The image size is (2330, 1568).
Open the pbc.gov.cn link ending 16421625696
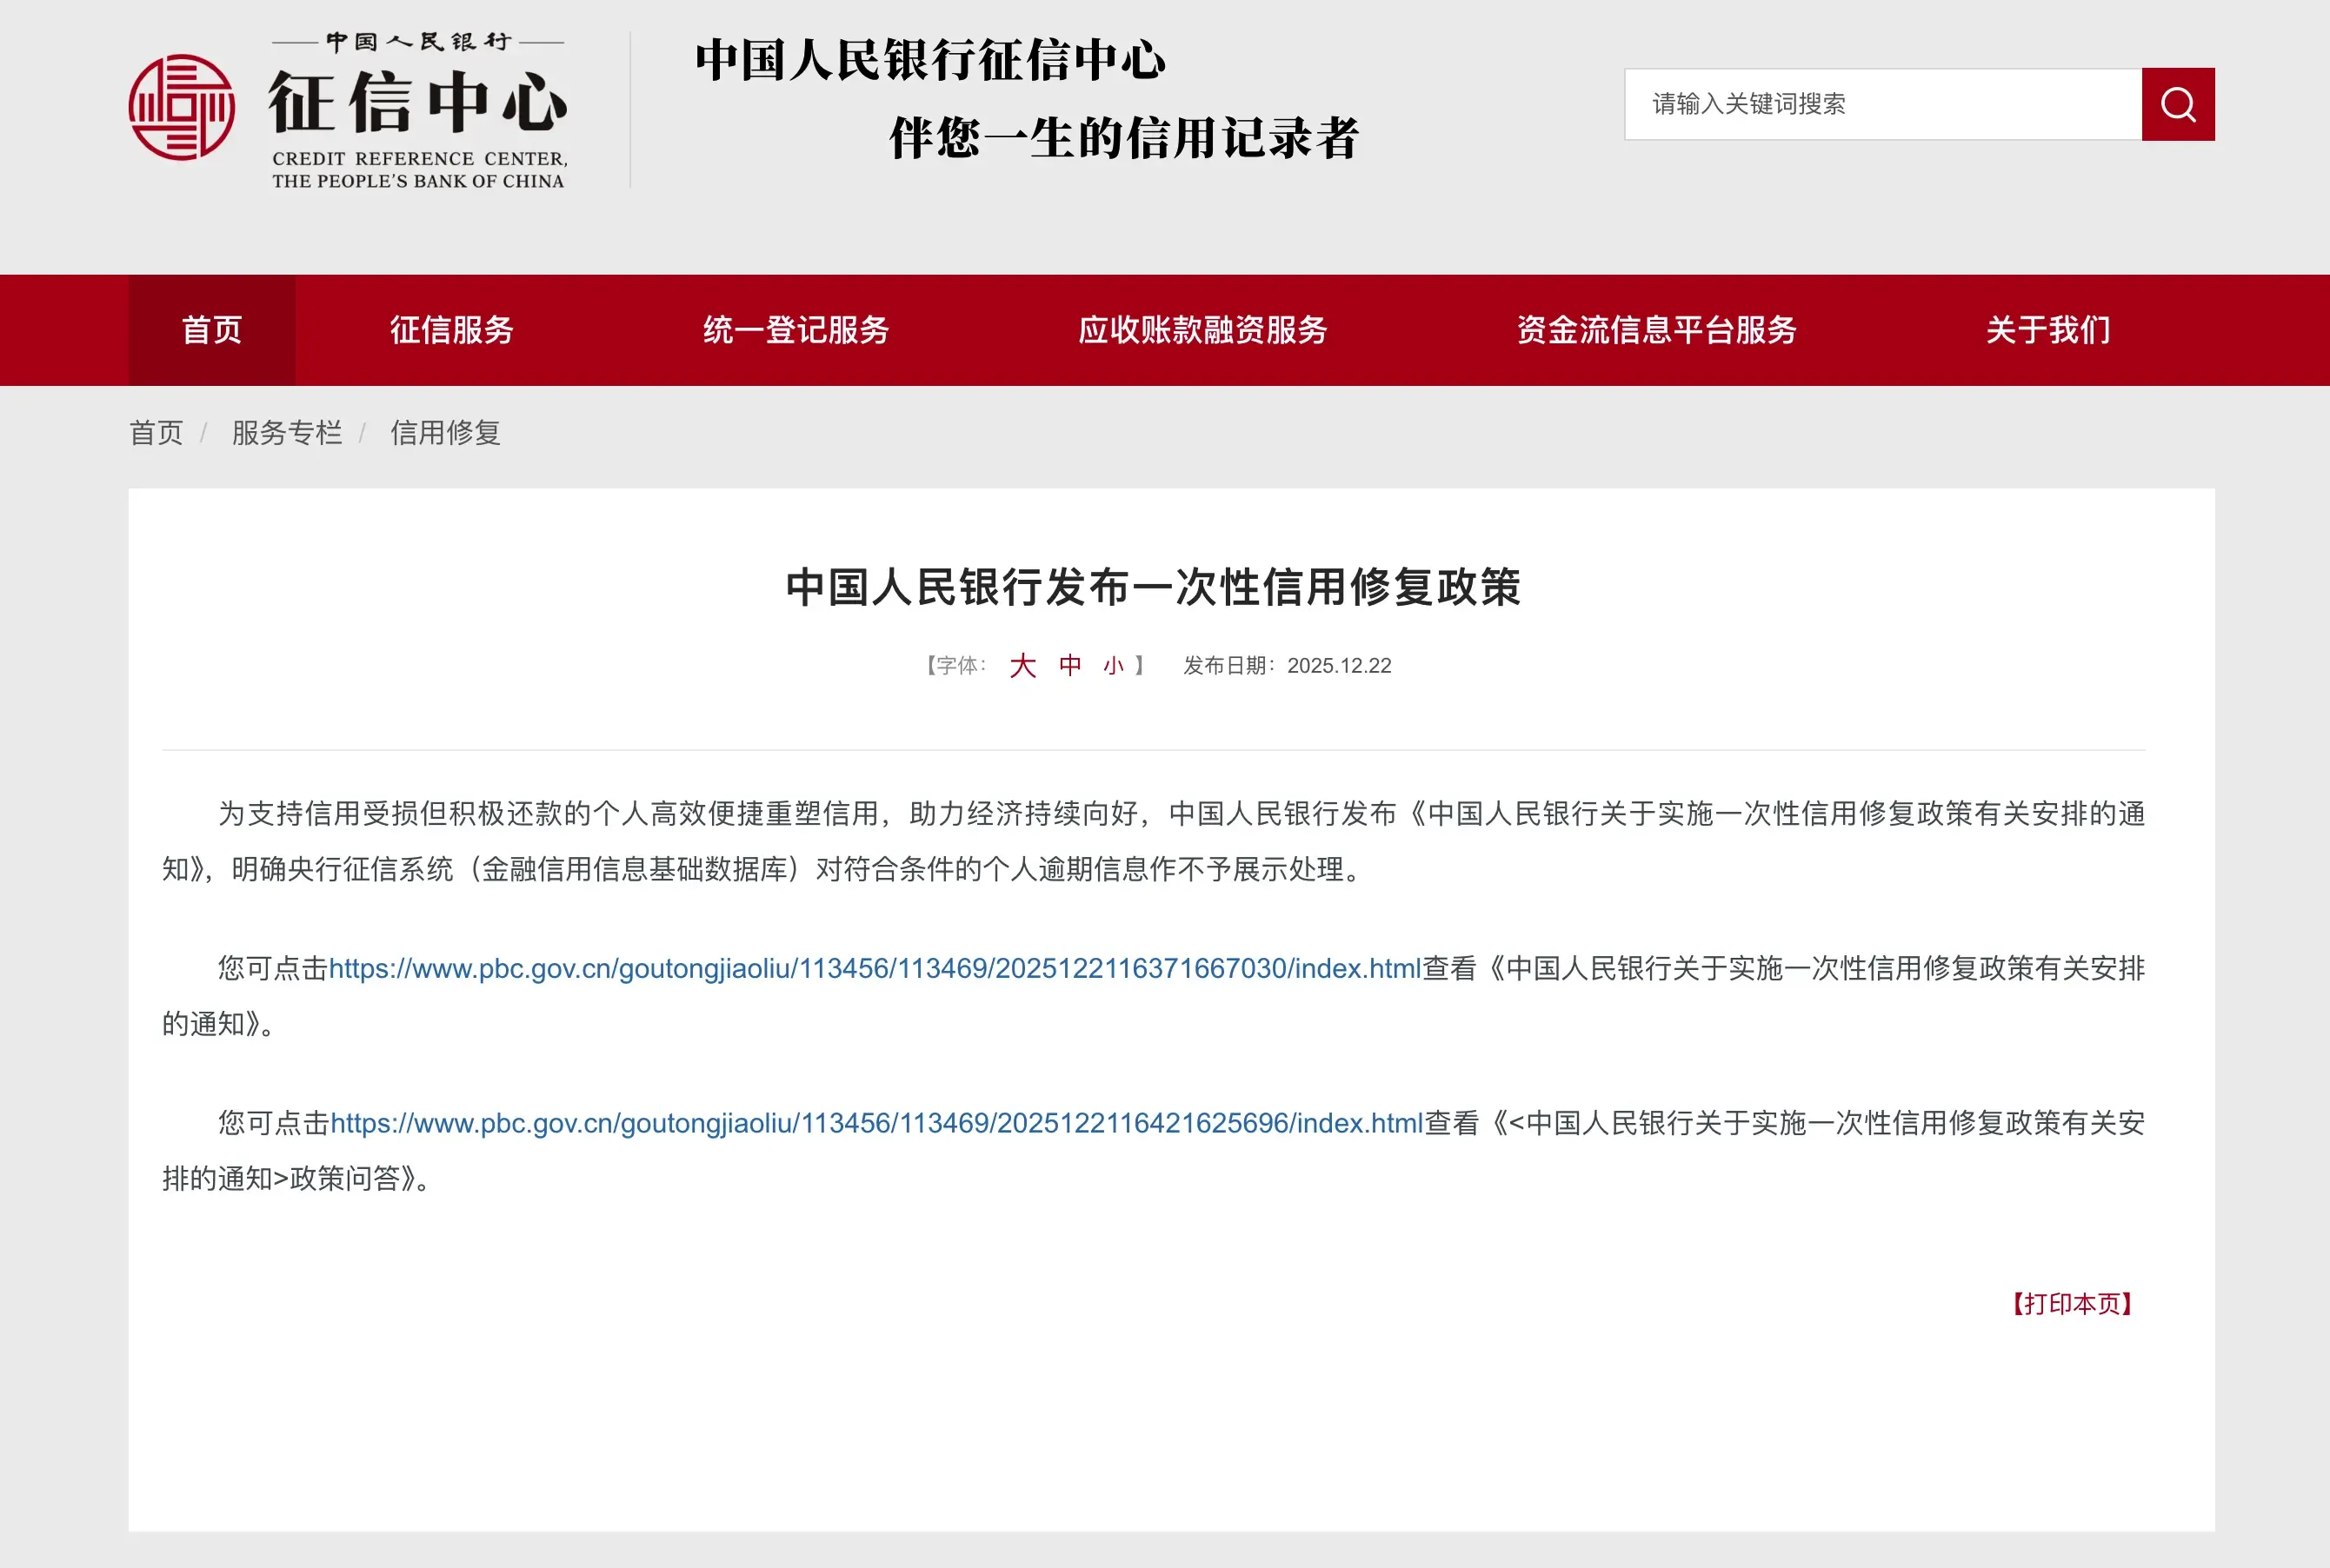(x=876, y=1123)
